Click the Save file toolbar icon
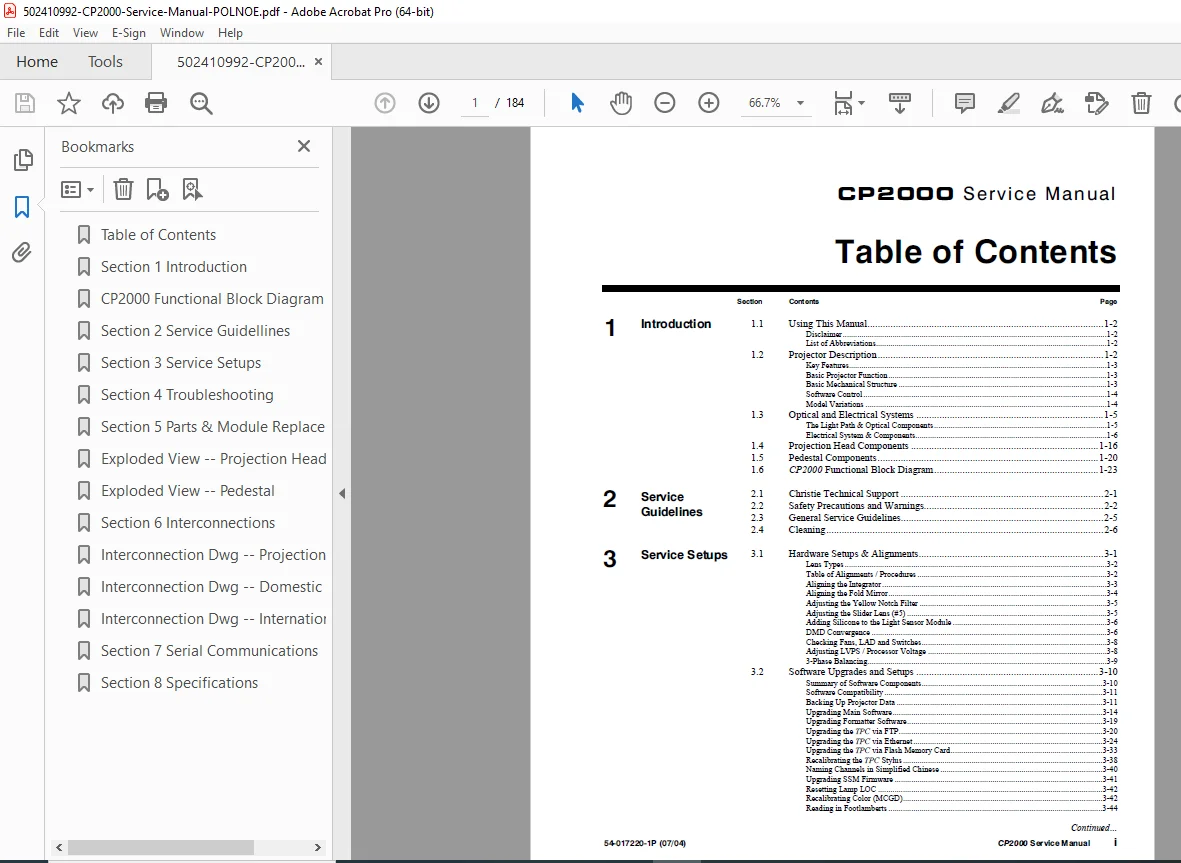Image resolution: width=1181 pixels, height=863 pixels. pyautogui.click(x=25, y=102)
